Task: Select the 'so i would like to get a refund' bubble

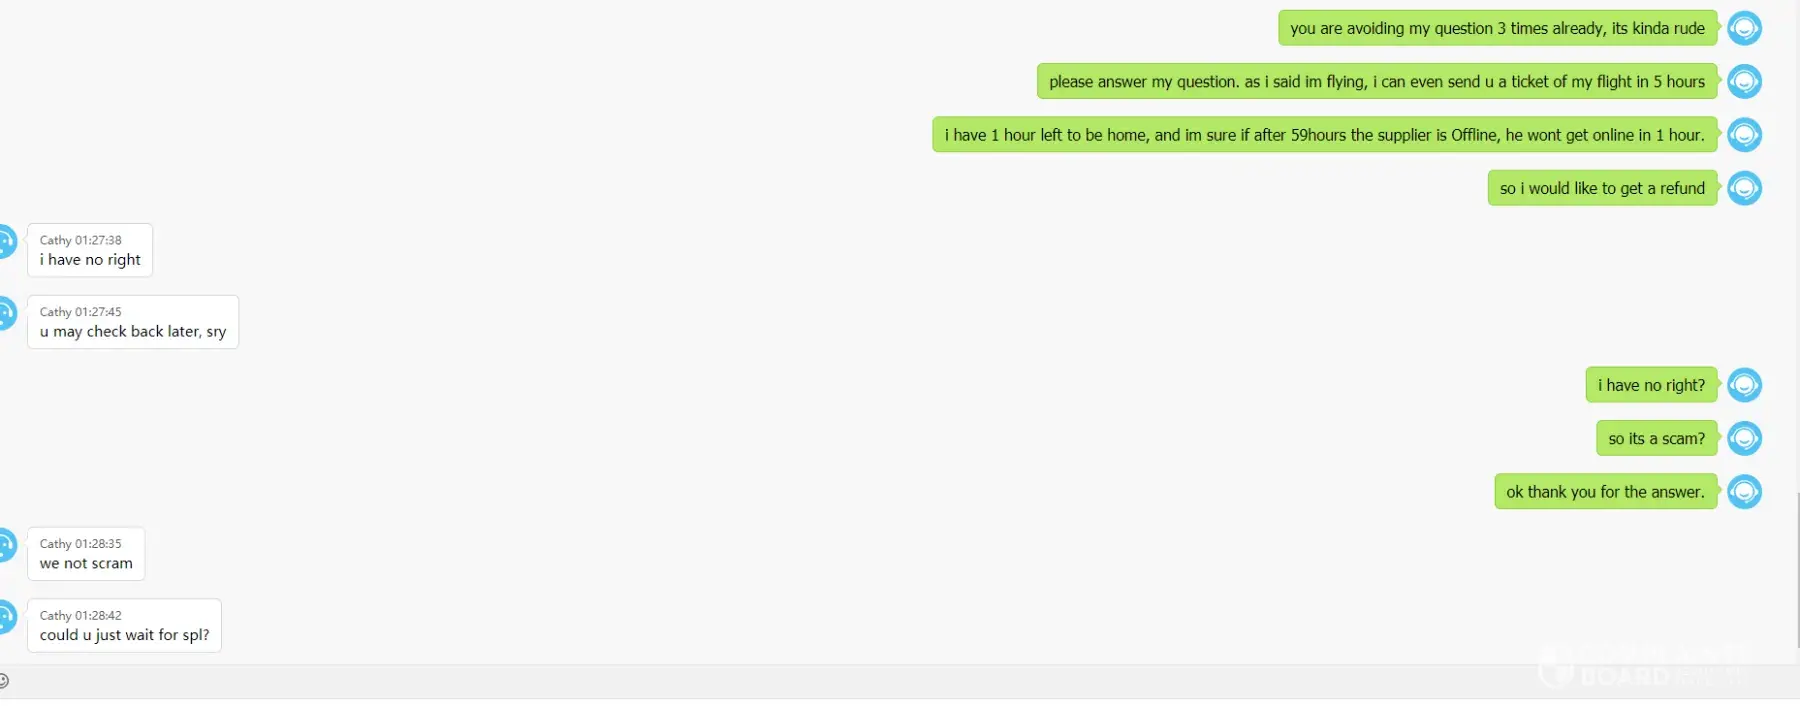Action: click(1602, 188)
